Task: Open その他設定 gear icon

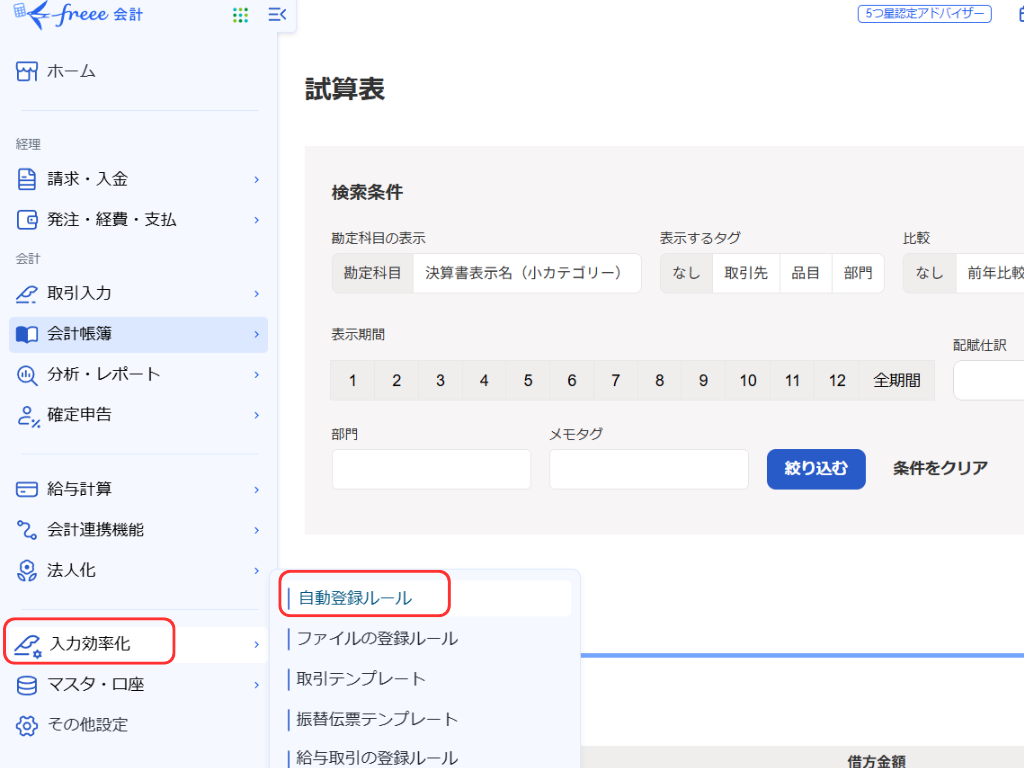Action: tap(27, 725)
